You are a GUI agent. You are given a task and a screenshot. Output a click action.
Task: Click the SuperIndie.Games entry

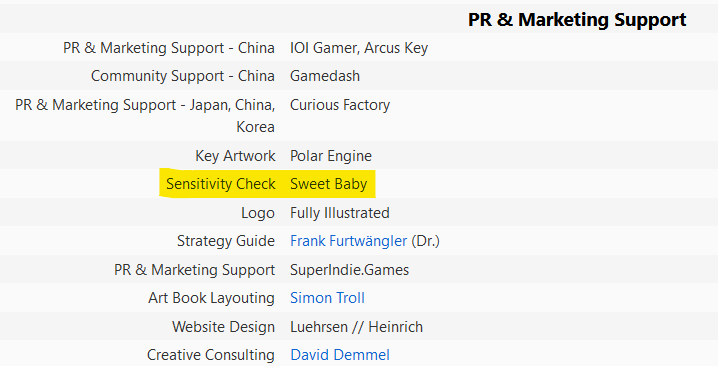349,270
